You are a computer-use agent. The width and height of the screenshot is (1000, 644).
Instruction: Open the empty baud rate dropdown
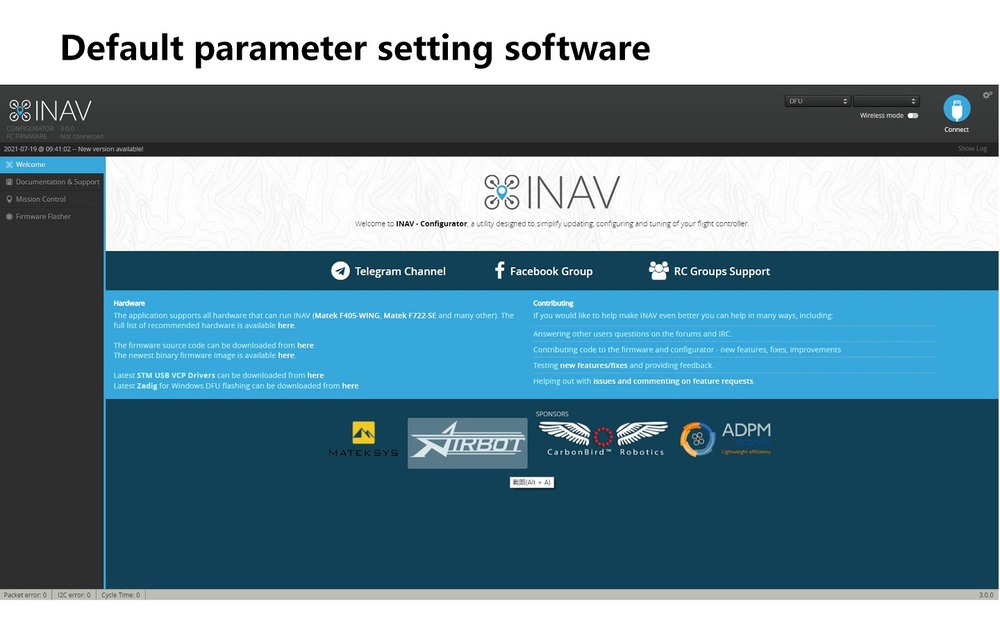pyautogui.click(x=885, y=101)
